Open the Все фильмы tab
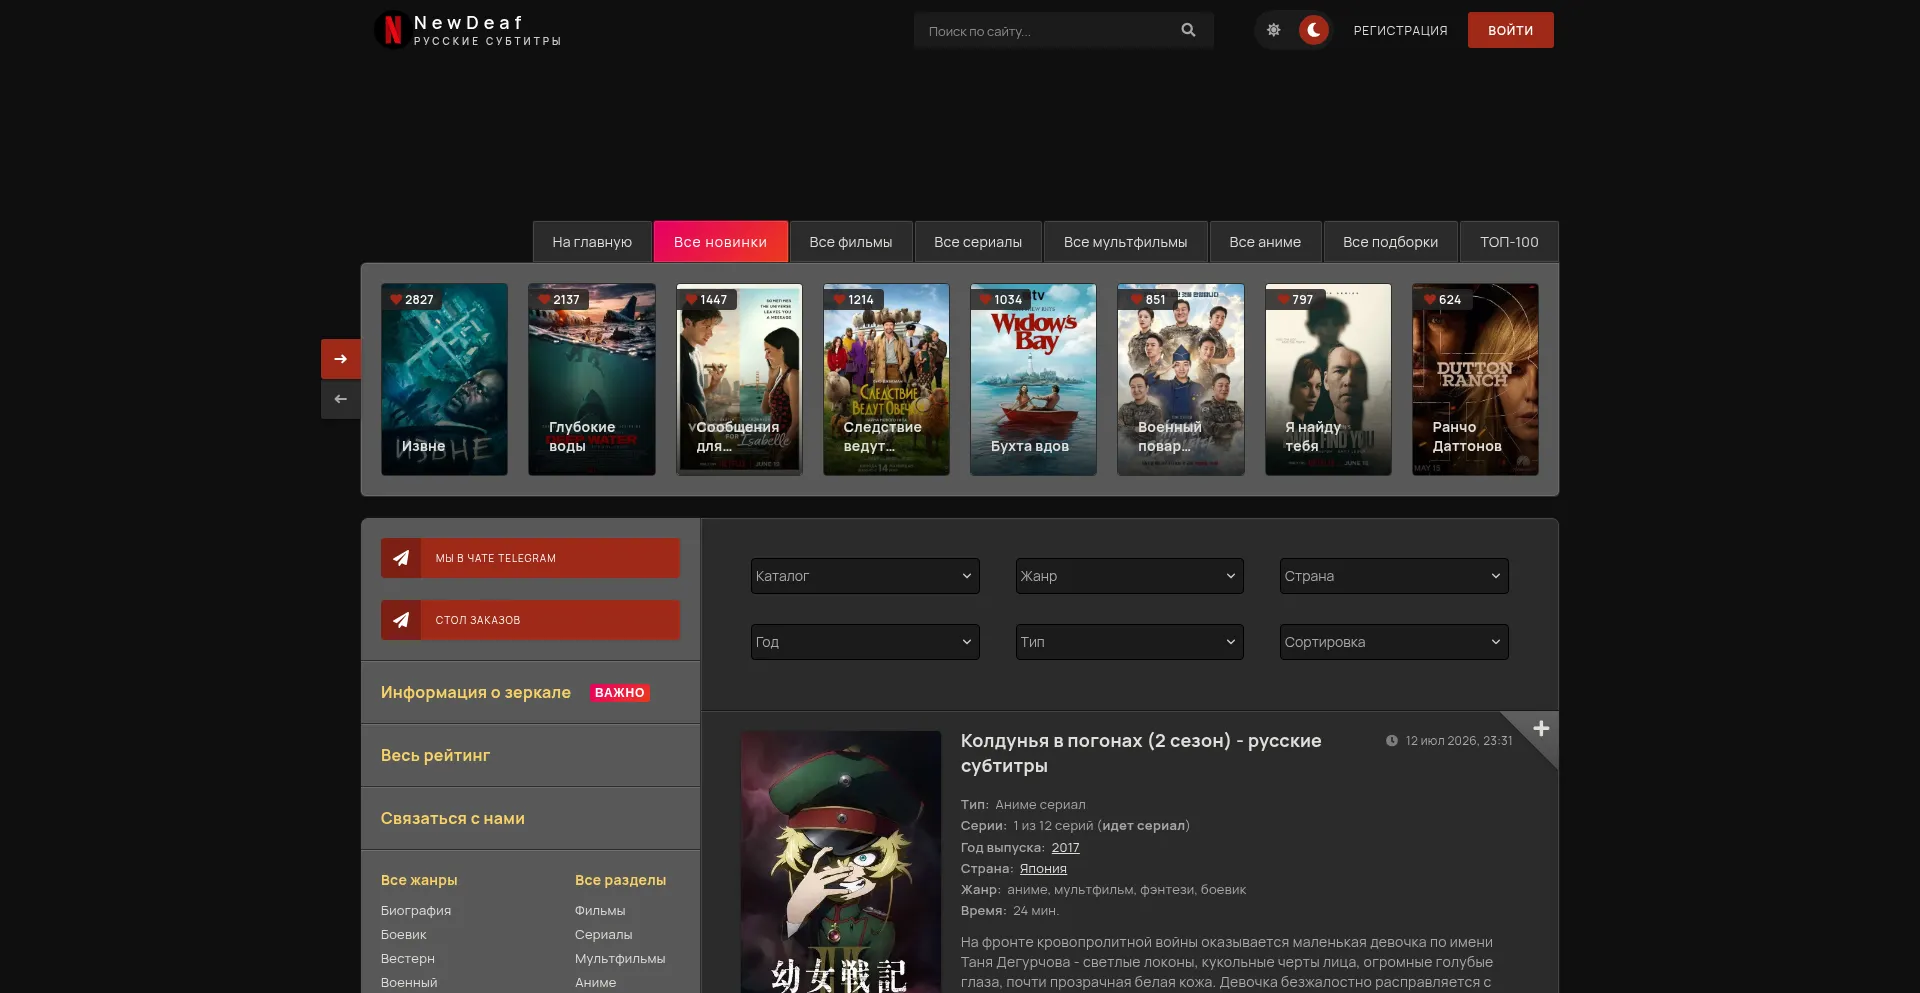The image size is (1920, 993). [x=851, y=242]
